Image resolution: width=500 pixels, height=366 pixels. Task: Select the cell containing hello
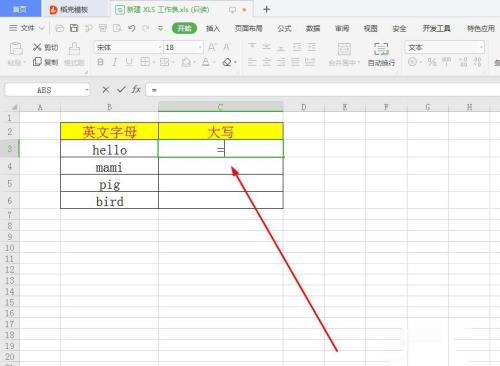109,149
